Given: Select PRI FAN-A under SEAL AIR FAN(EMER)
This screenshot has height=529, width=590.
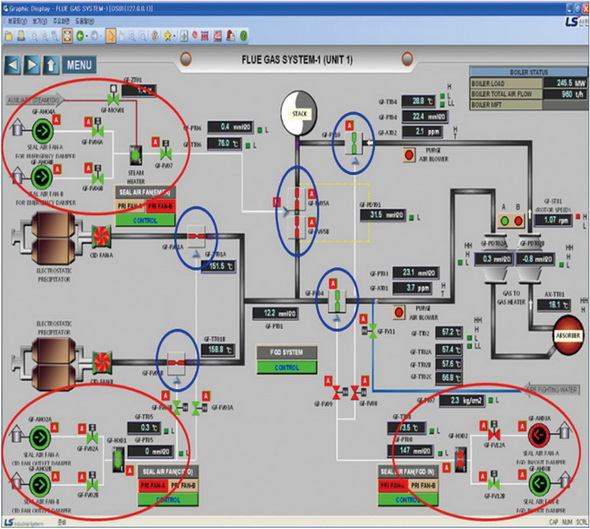Looking at the screenshot, I should tap(130, 207).
